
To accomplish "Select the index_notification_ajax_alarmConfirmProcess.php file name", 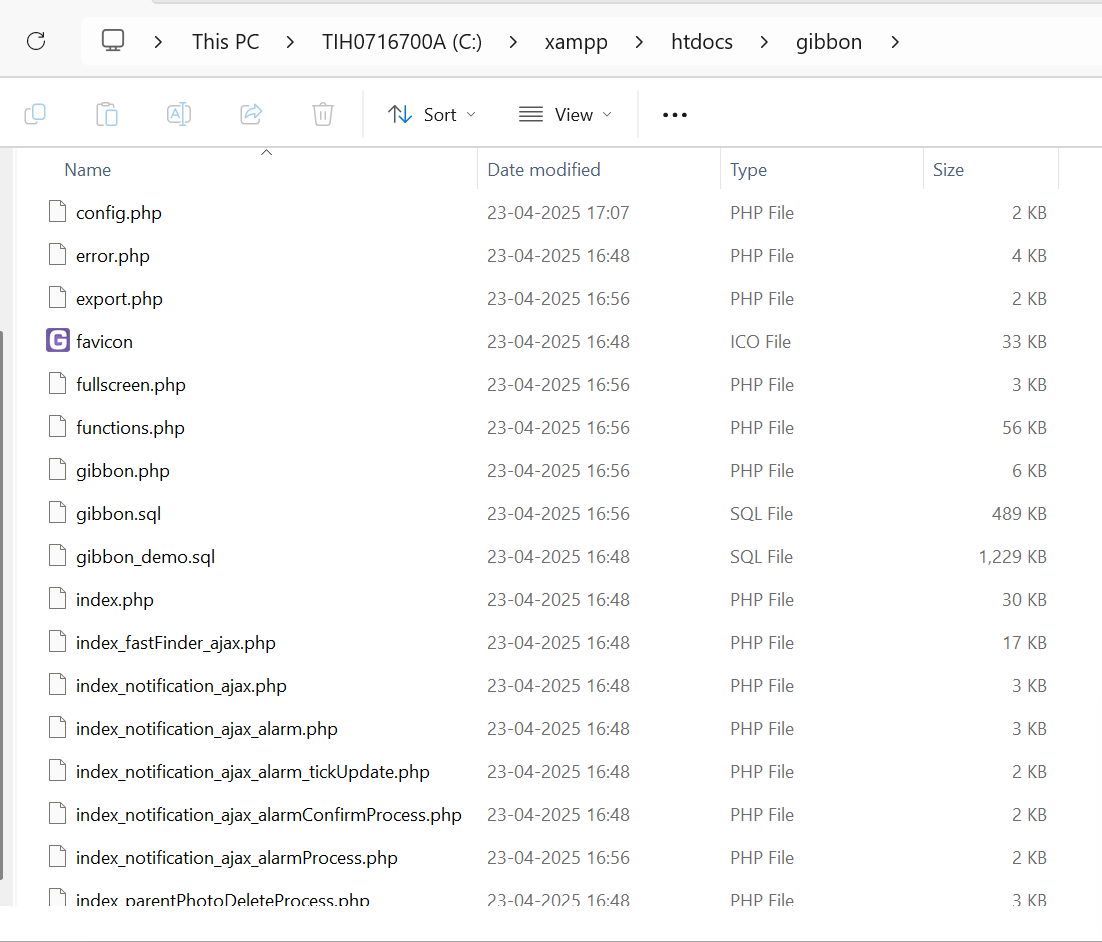I will (268, 814).
